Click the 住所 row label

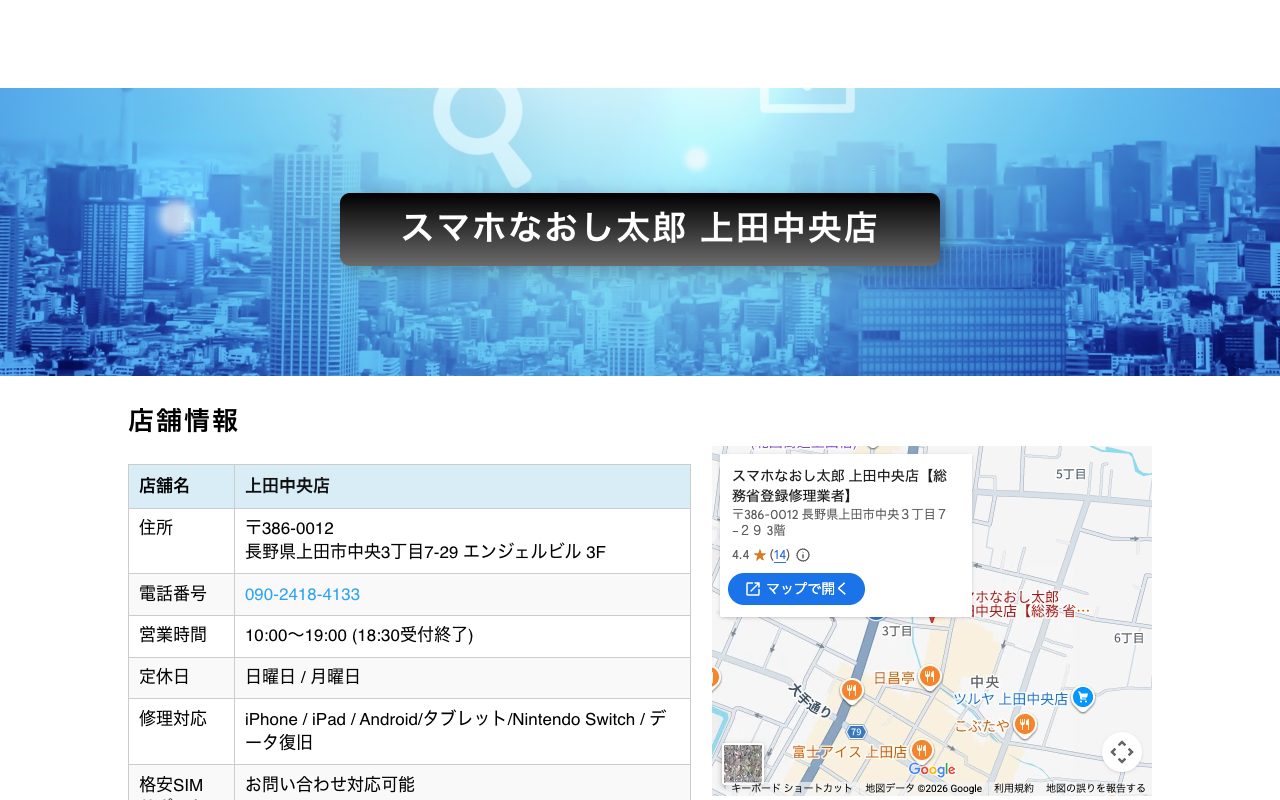[156, 527]
